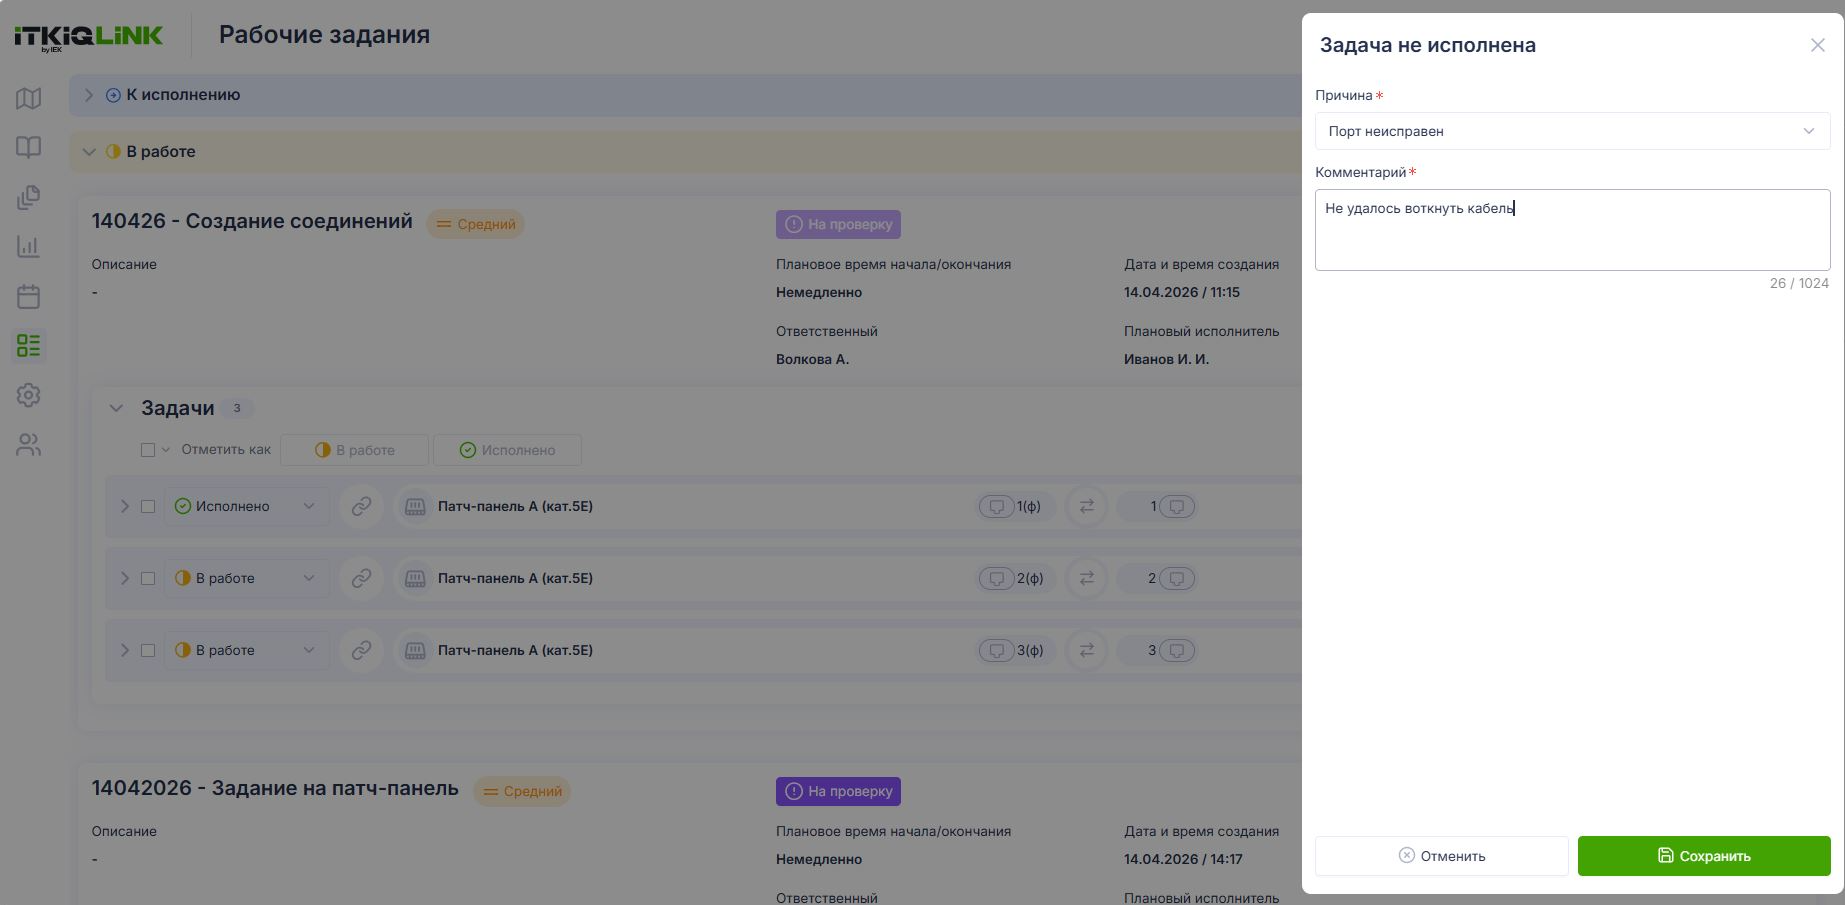
Task: Tick the checkbox for the port 3(ф) task row
Action: (148, 650)
